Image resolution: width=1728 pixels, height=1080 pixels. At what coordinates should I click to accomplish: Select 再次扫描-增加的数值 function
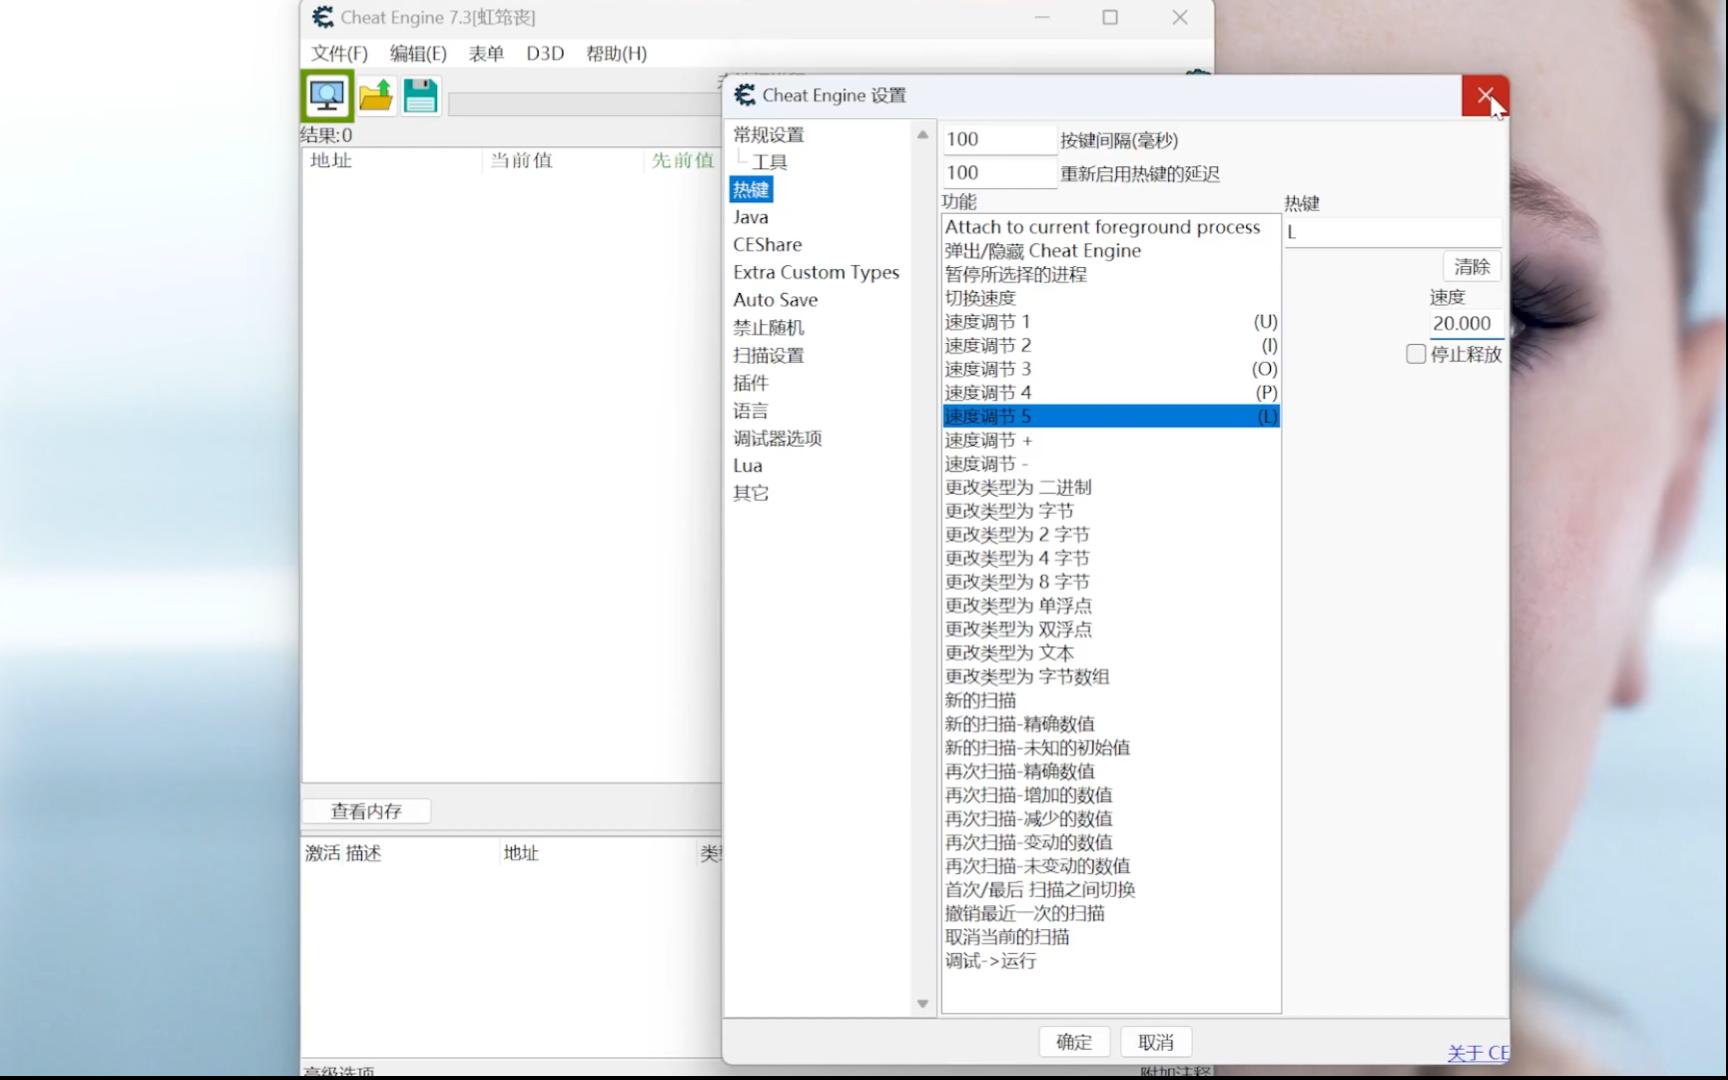[1111, 795]
